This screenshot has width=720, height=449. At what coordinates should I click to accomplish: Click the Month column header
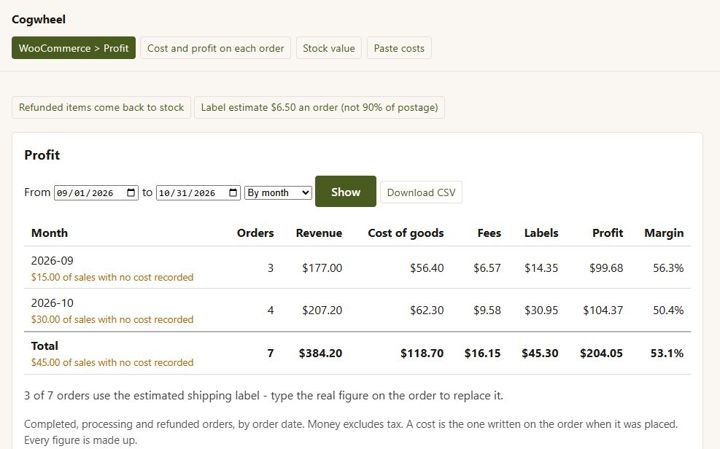click(x=49, y=233)
